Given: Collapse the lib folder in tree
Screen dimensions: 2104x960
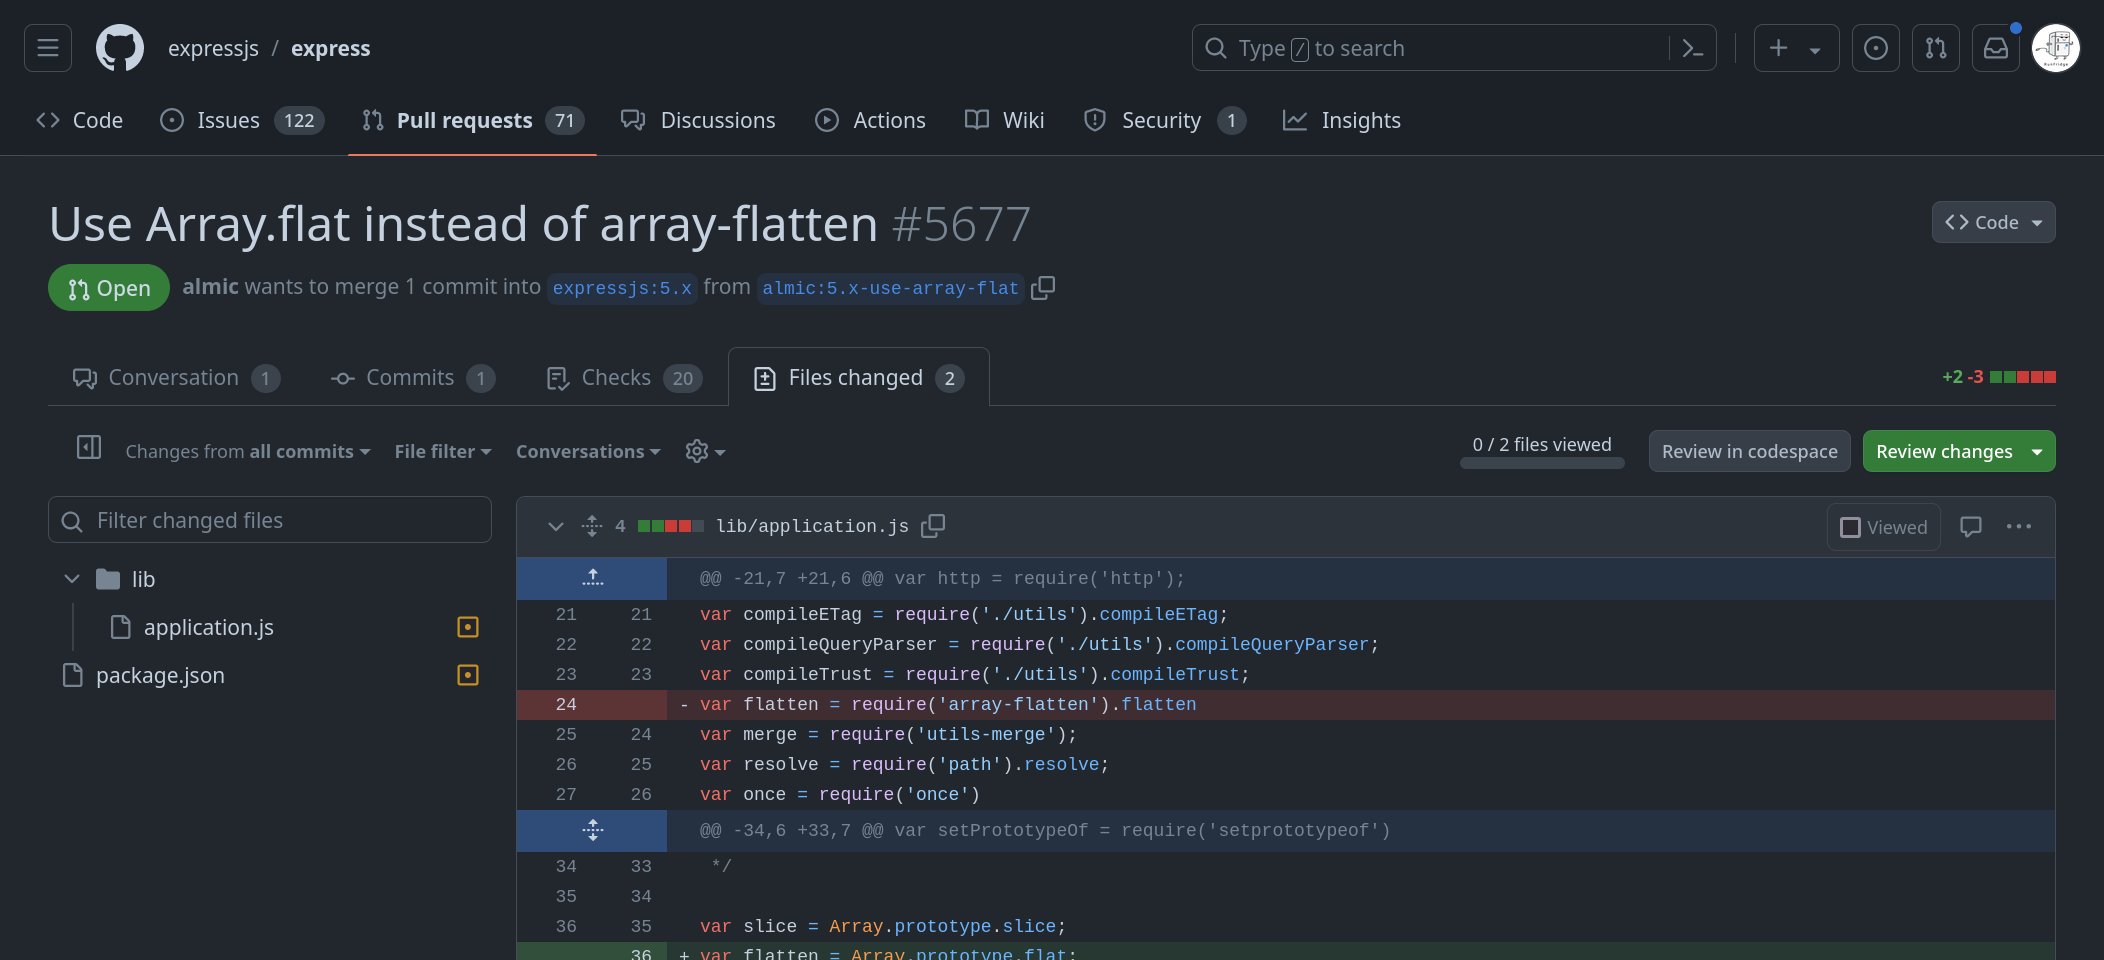Looking at the screenshot, I should [72, 579].
